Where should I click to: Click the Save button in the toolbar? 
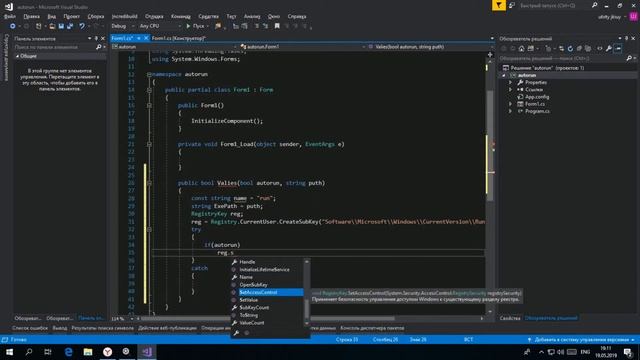[x=61, y=26]
